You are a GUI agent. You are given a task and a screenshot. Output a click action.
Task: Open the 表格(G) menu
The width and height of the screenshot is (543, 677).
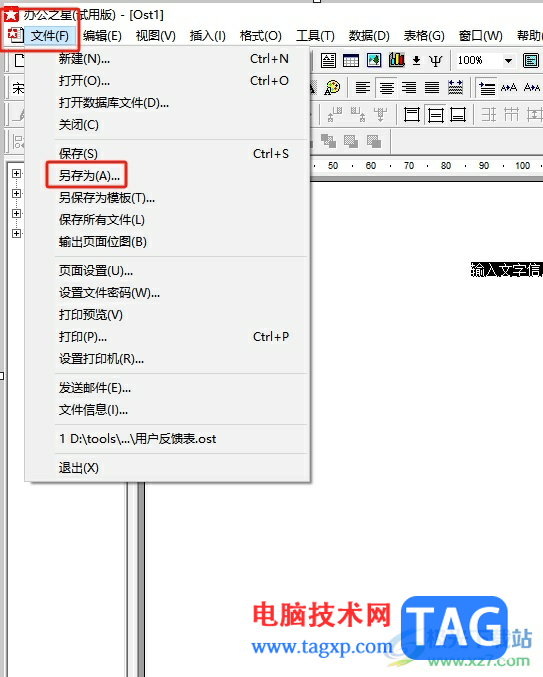tap(424, 35)
